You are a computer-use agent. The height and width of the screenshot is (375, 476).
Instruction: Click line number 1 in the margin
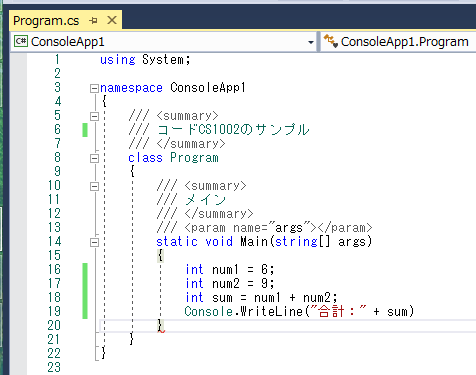pos(57,59)
